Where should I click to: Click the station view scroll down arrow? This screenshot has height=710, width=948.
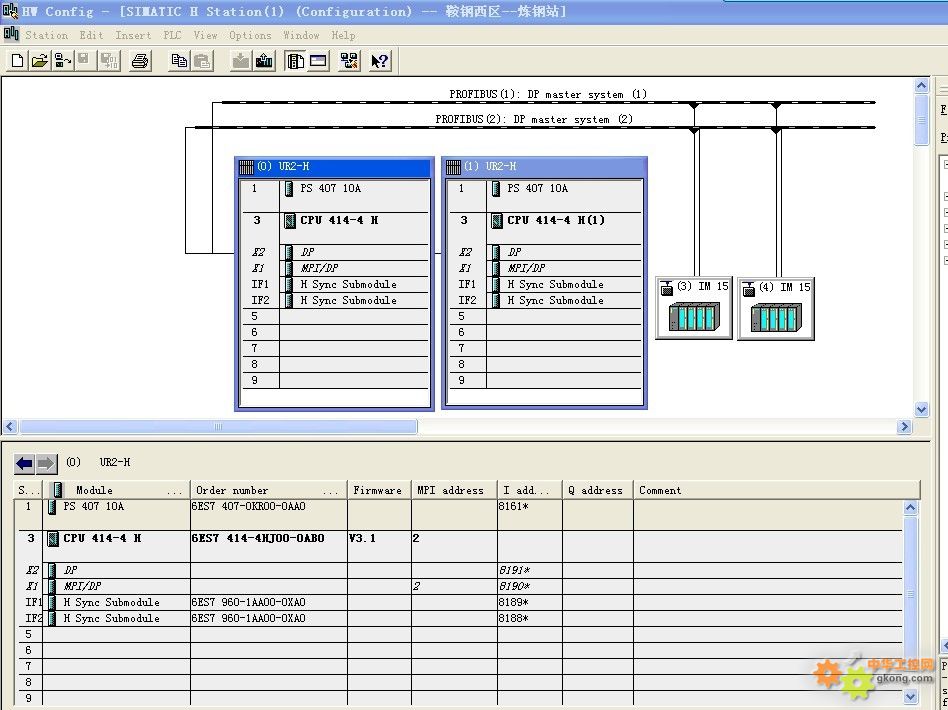pyautogui.click(x=921, y=409)
